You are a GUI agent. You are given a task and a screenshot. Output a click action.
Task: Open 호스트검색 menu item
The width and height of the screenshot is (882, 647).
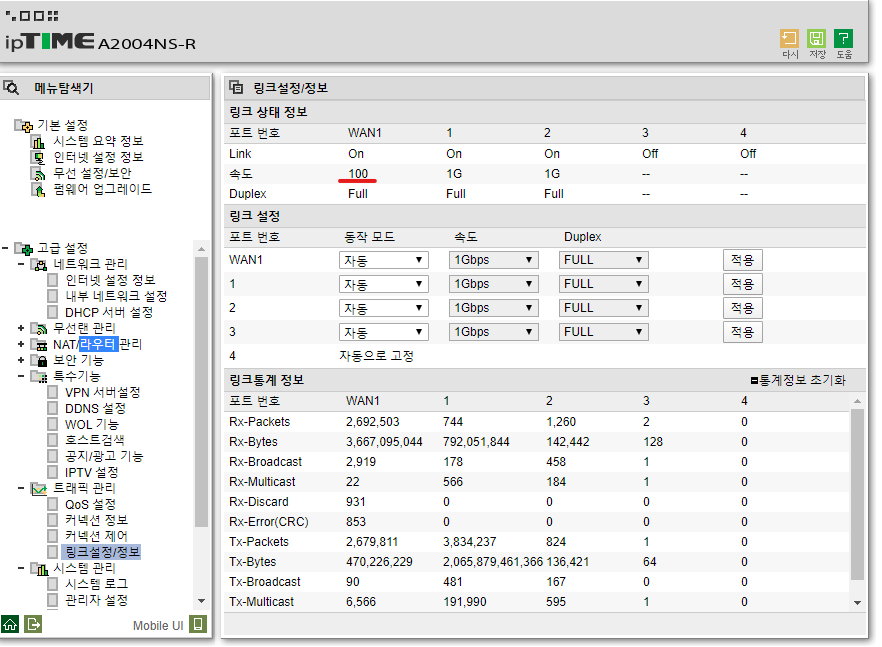[94, 440]
